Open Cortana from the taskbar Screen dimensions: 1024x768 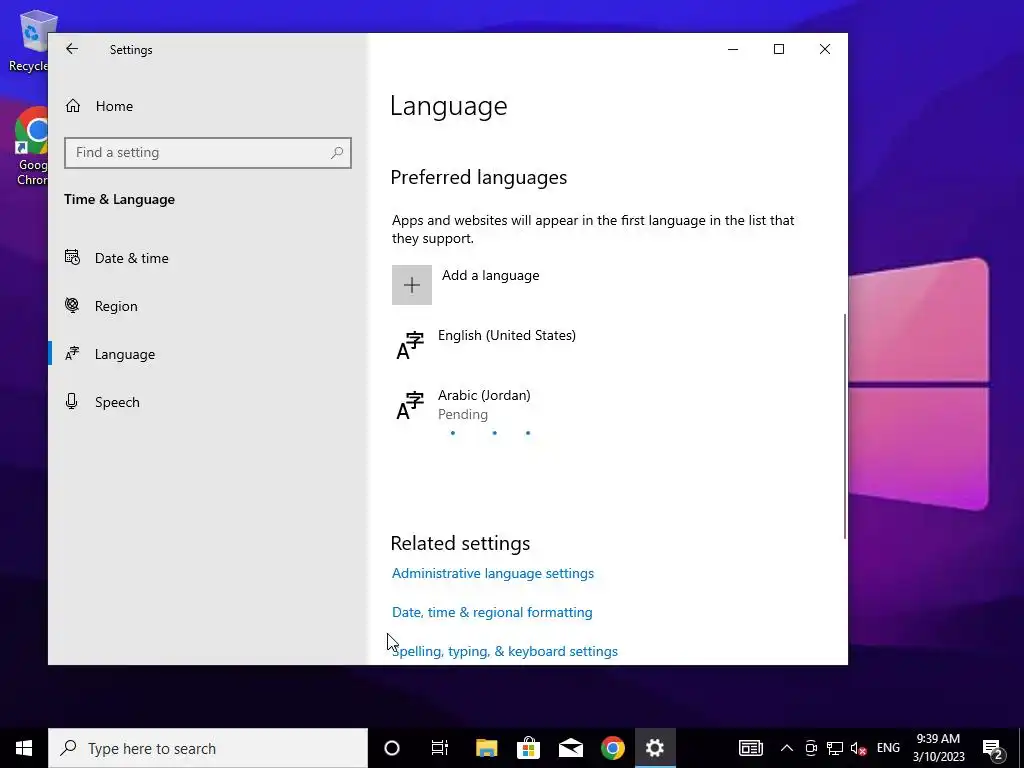392,748
